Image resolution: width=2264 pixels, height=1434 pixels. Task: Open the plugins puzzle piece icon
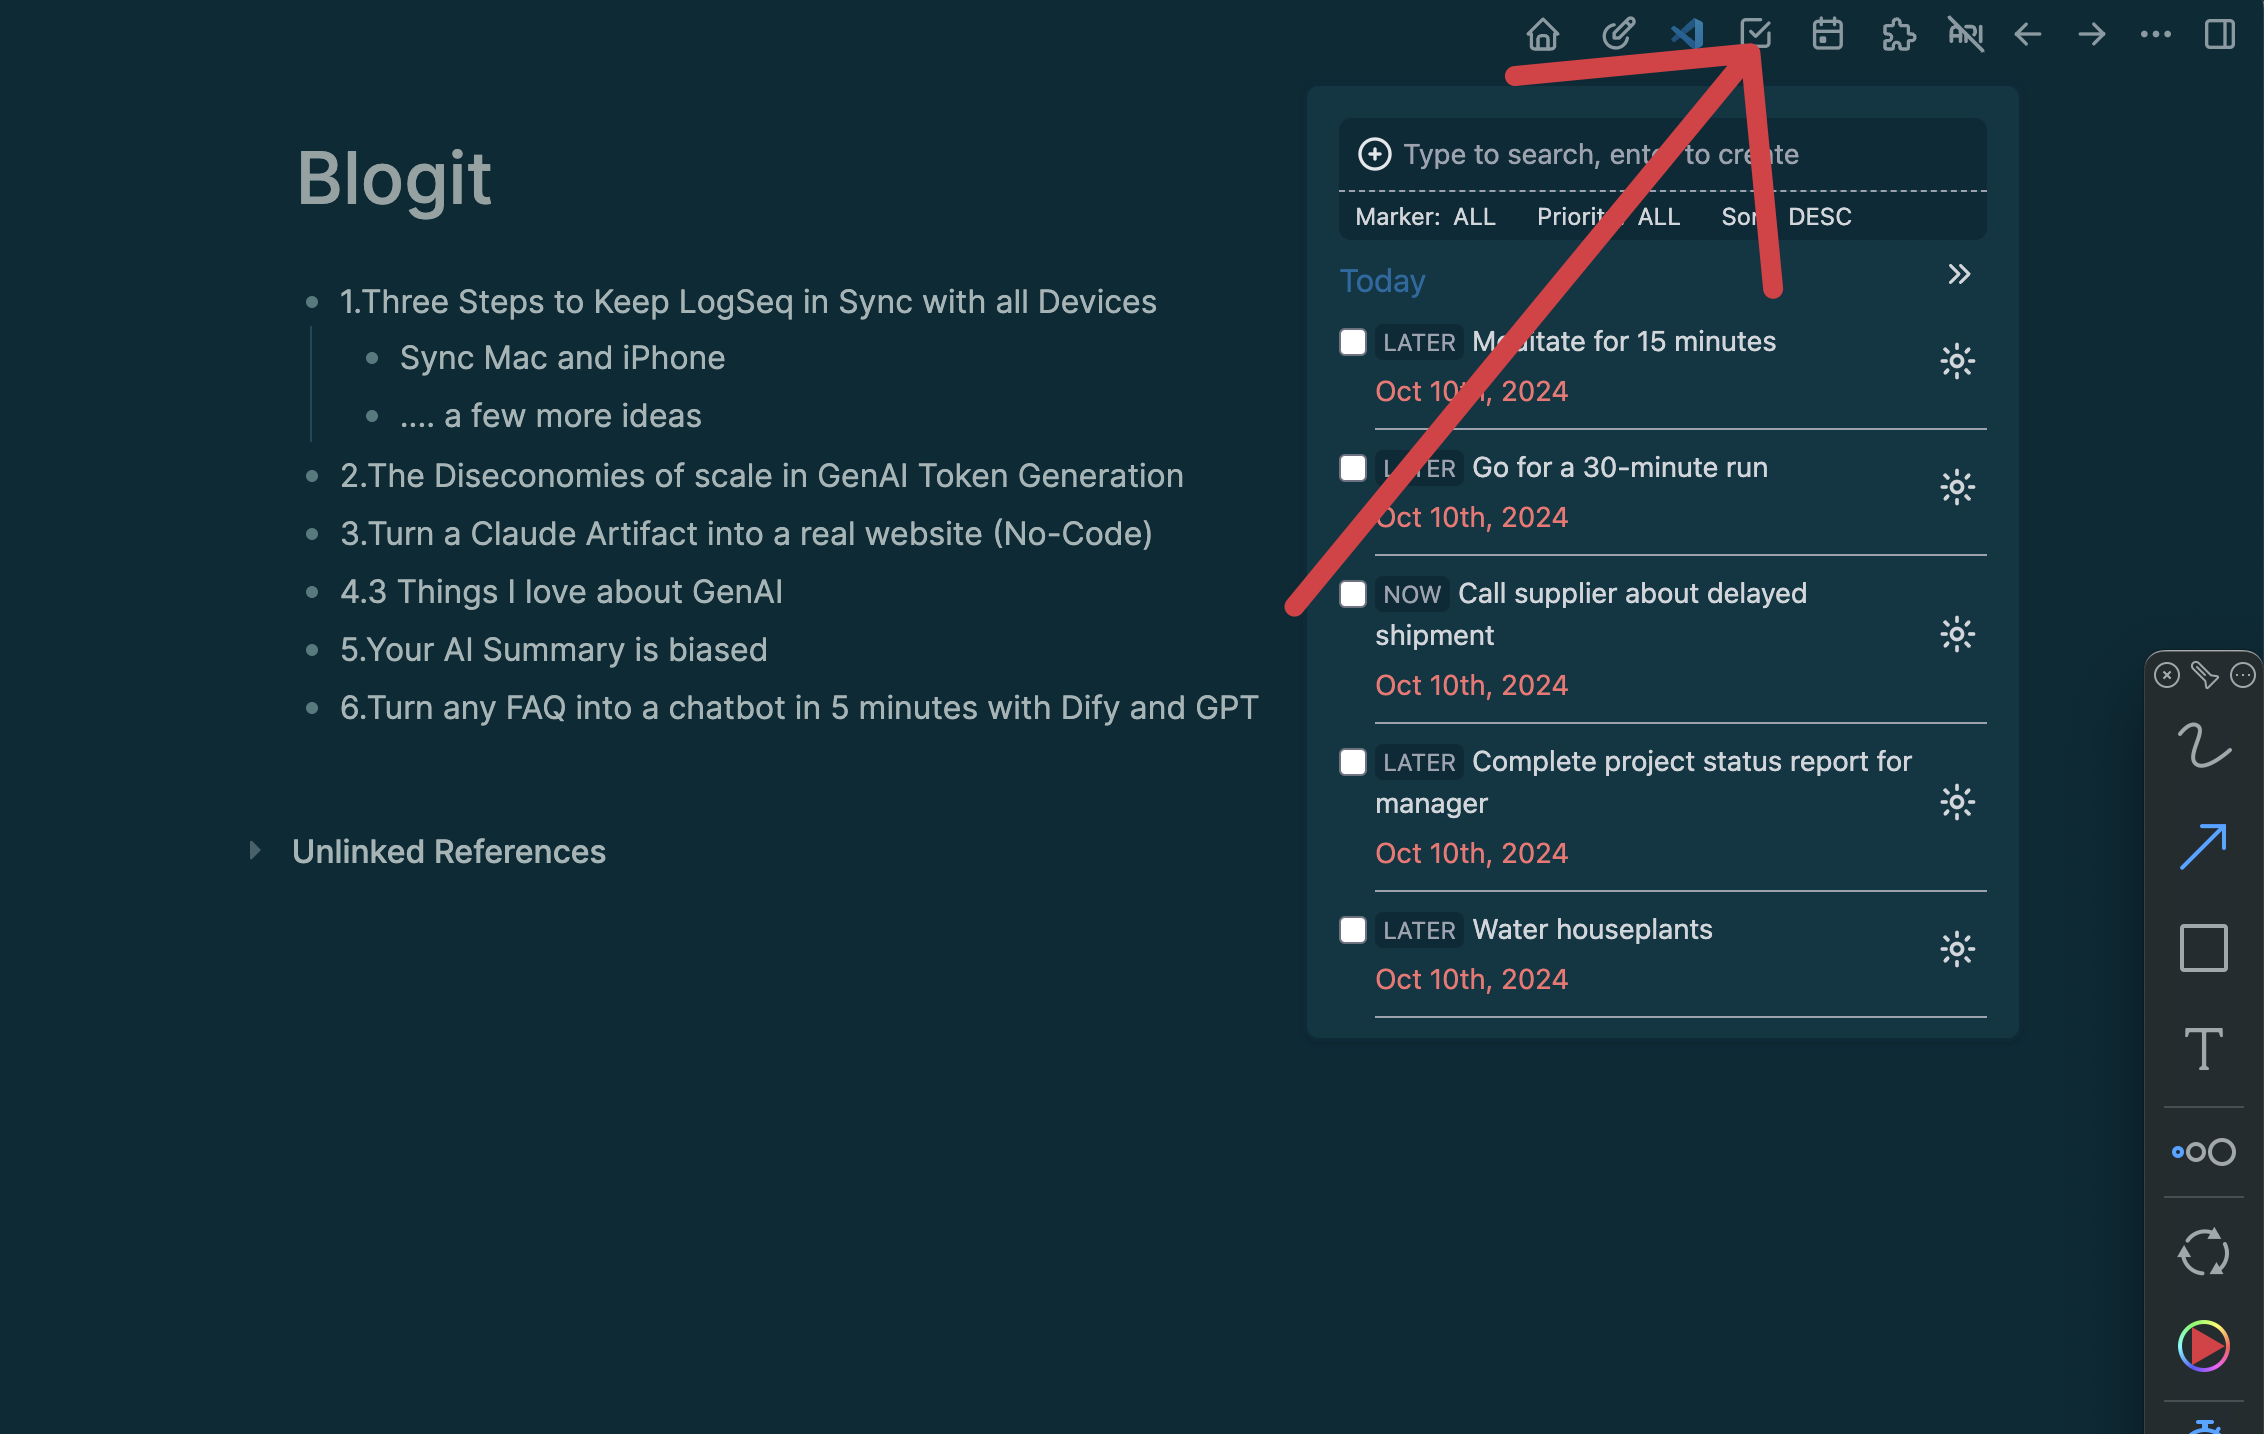coord(1897,35)
